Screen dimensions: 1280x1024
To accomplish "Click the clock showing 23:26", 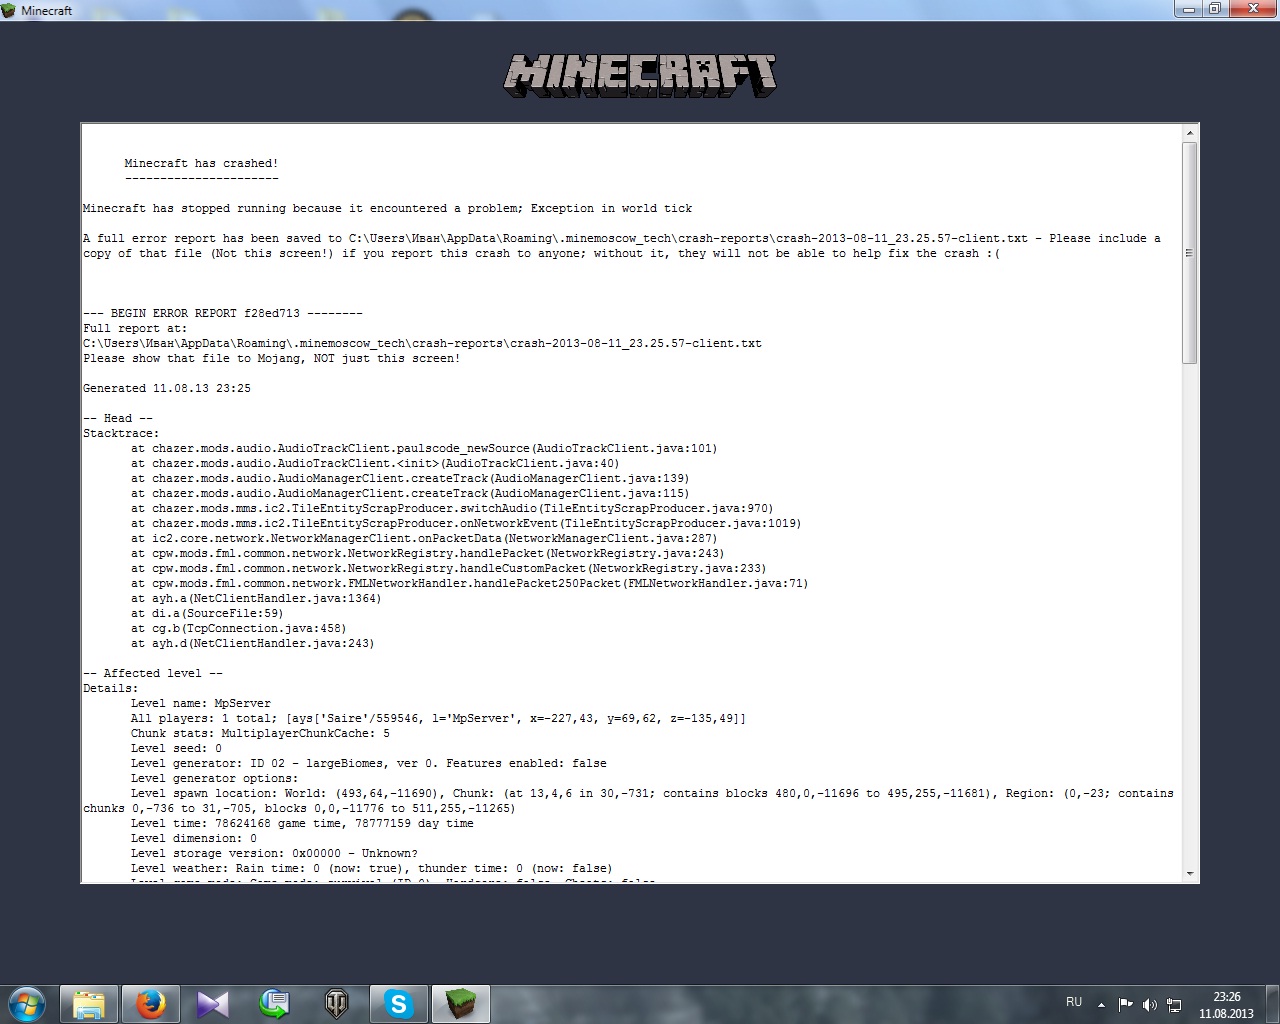I will coord(1226,1005).
